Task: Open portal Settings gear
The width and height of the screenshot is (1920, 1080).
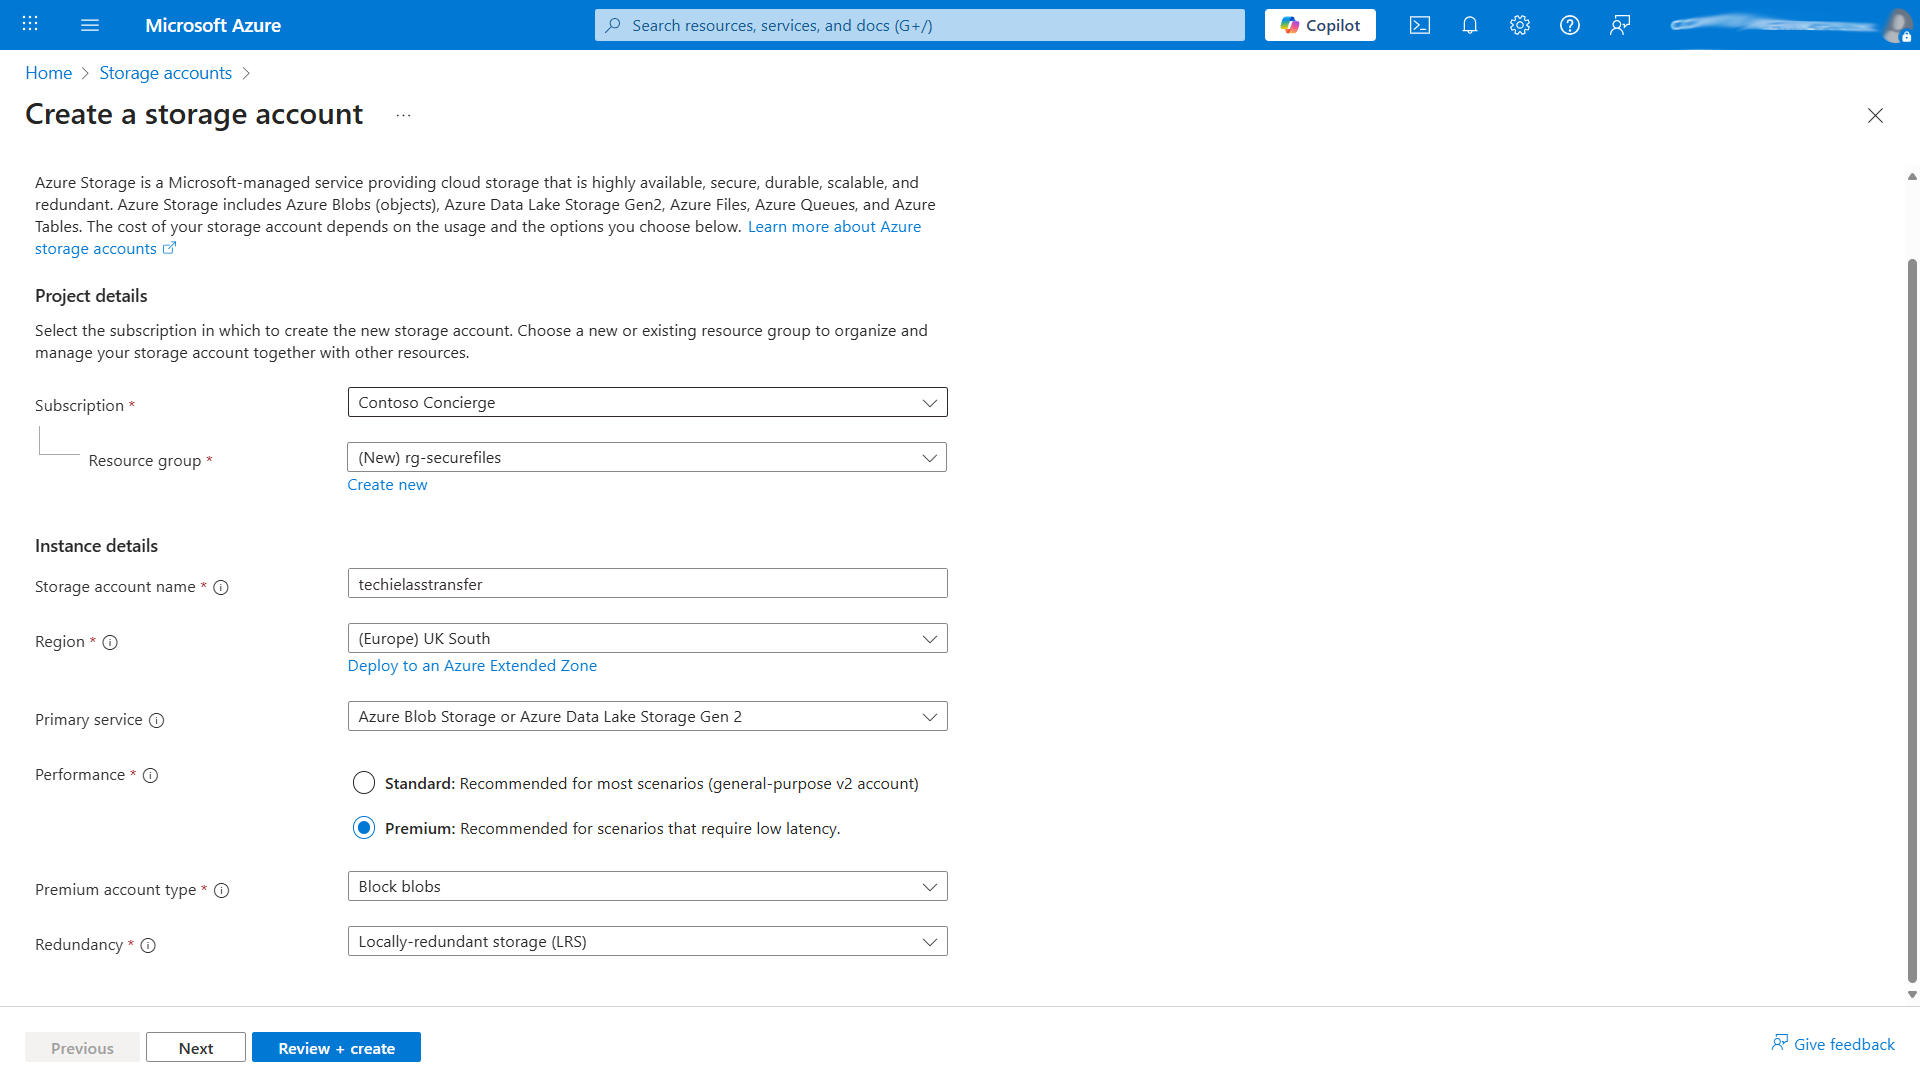Action: click(1519, 25)
